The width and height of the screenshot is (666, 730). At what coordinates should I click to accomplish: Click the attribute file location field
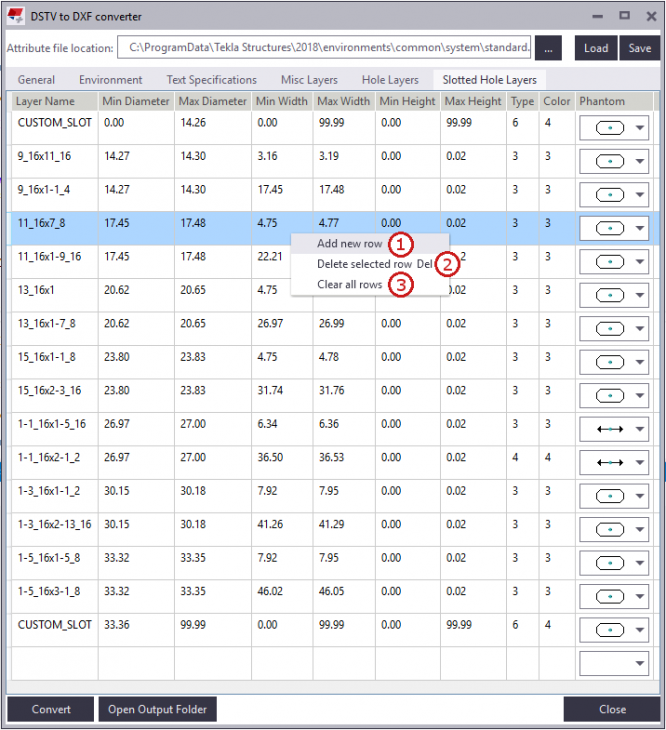[x=324, y=47]
